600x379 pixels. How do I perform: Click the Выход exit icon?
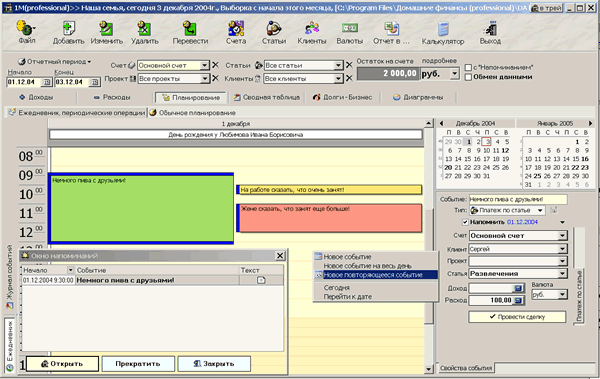(490, 33)
